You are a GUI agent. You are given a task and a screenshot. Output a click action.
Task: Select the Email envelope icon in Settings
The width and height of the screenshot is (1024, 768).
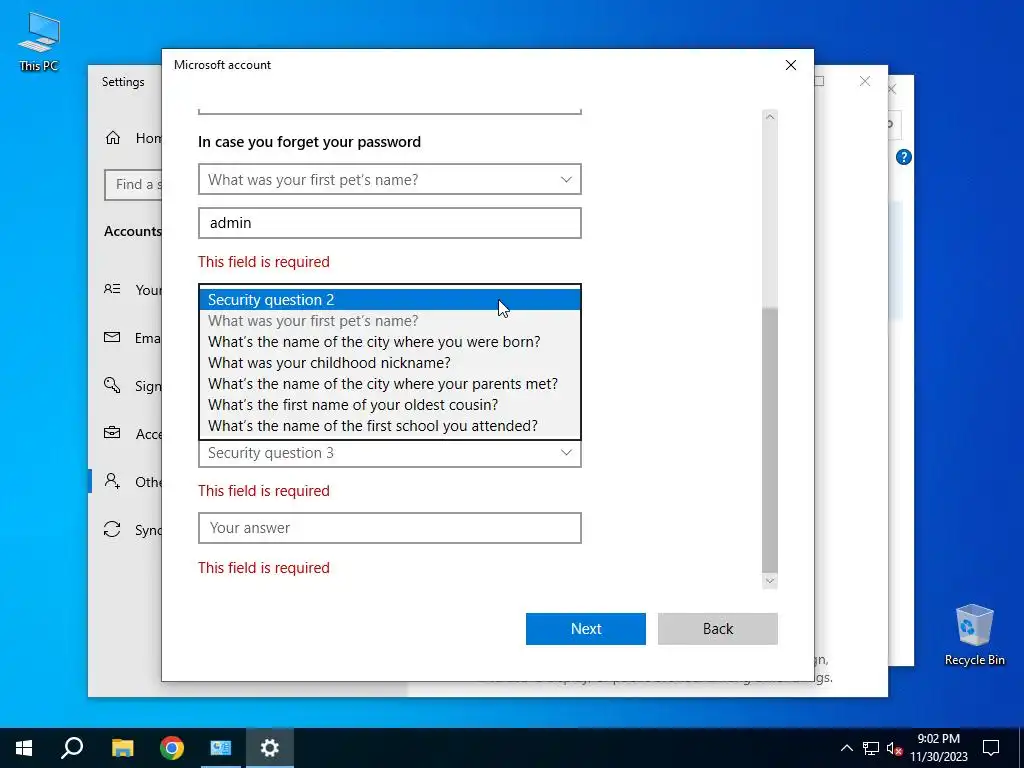112,338
